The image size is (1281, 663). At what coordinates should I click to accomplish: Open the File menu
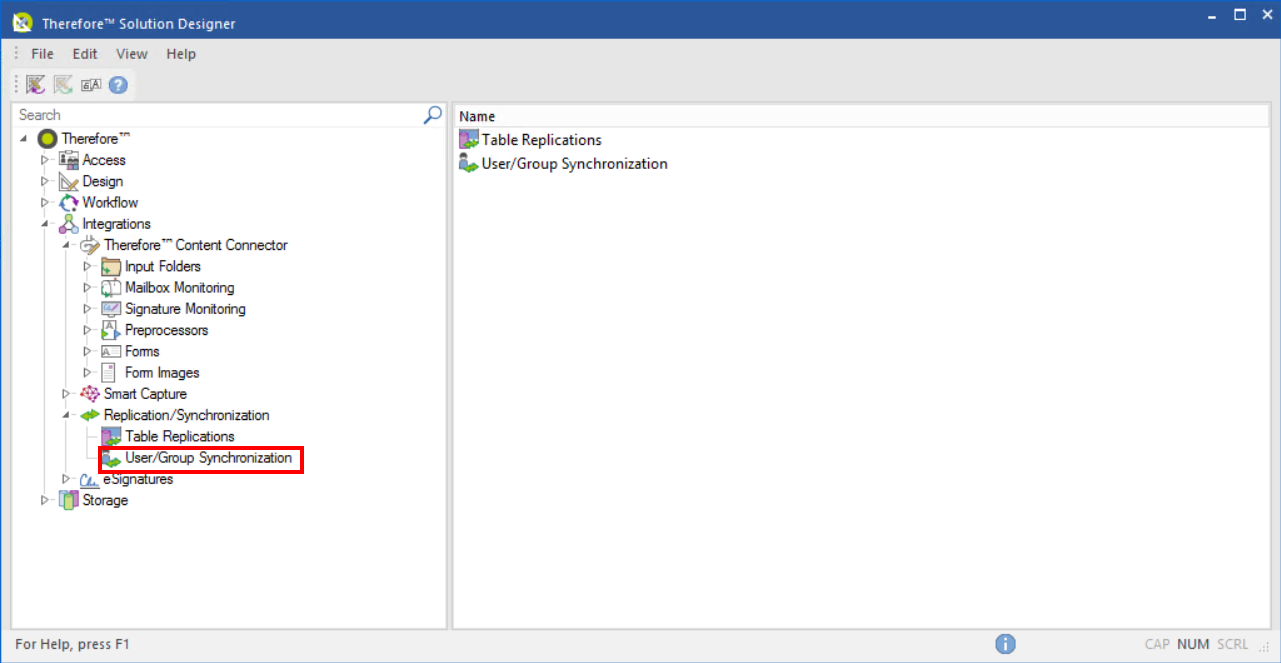(x=42, y=54)
